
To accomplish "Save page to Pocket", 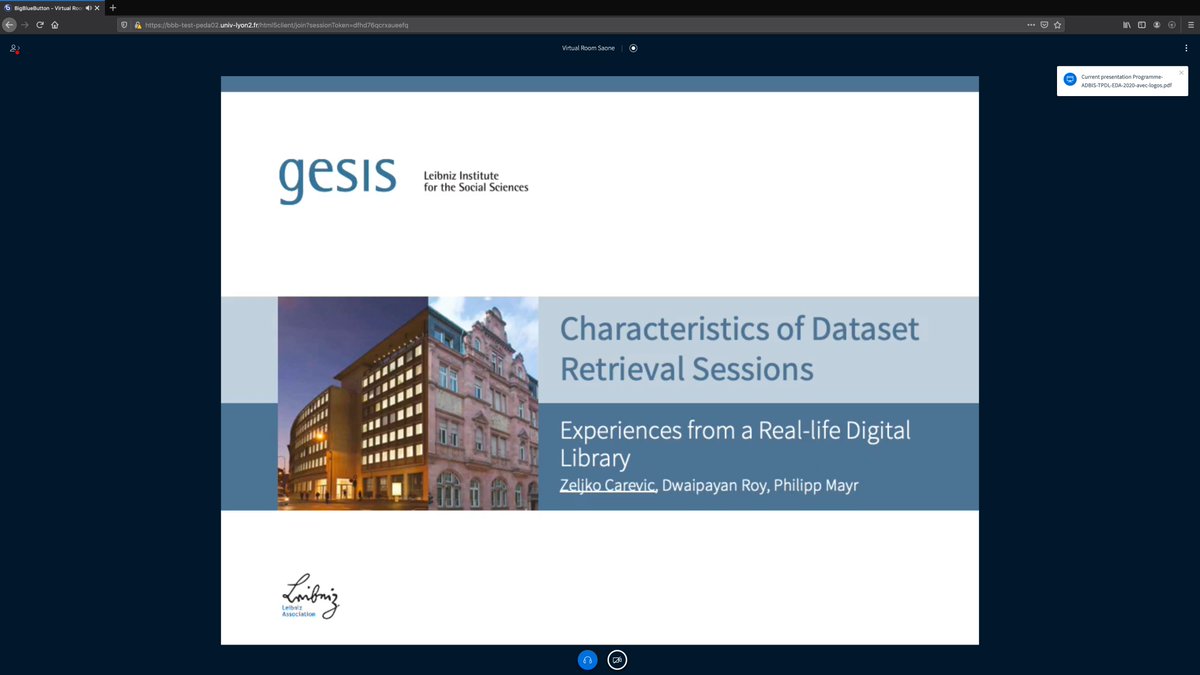I will [1044, 25].
